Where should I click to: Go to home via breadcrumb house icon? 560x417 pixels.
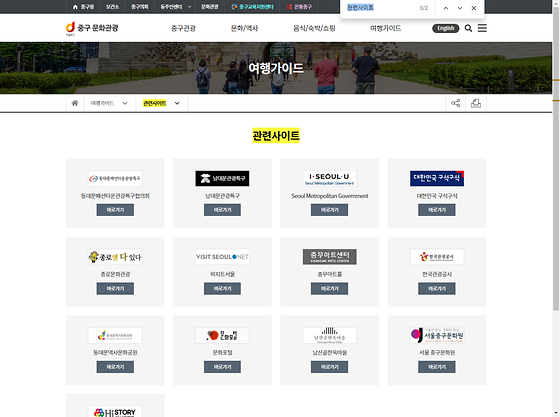[x=75, y=103]
